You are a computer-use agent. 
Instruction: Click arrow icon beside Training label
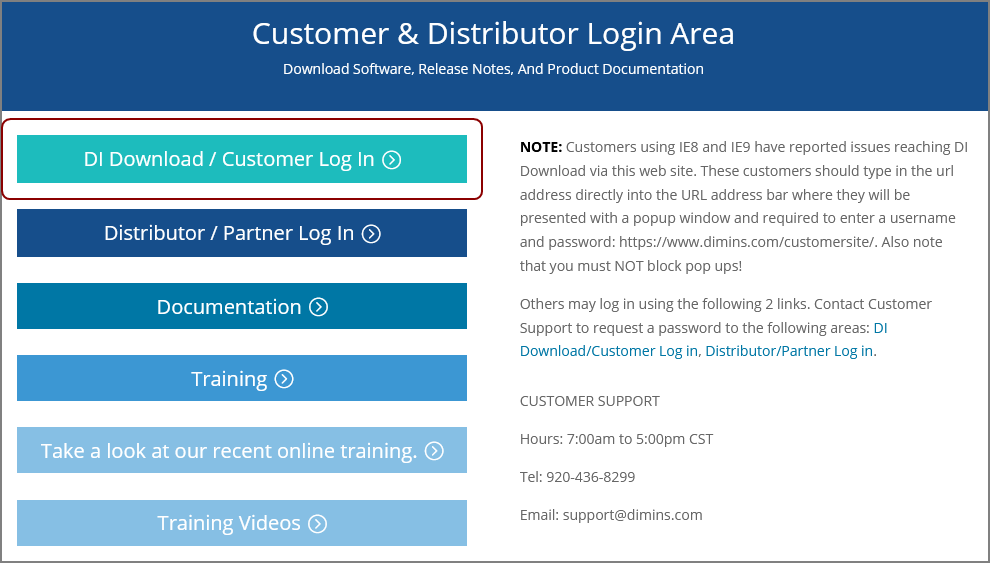[284, 379]
